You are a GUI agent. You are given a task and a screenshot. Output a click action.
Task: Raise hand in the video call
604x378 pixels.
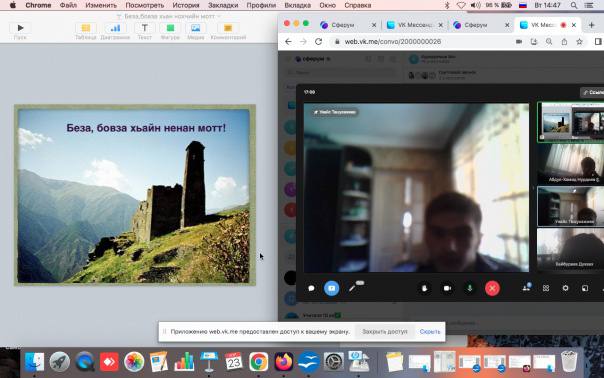[x=424, y=288]
